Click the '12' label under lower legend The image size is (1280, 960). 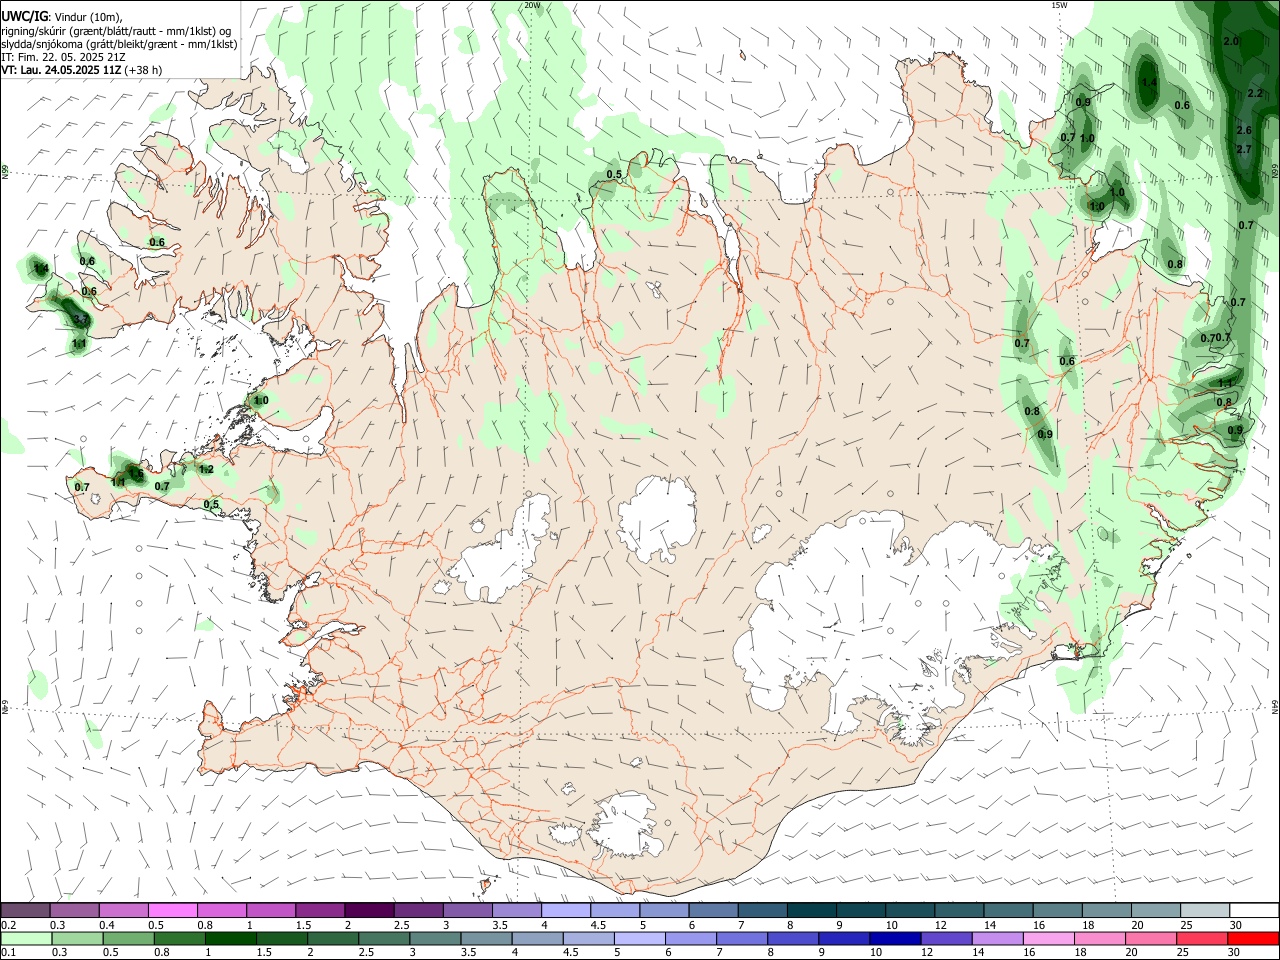pos(927,952)
